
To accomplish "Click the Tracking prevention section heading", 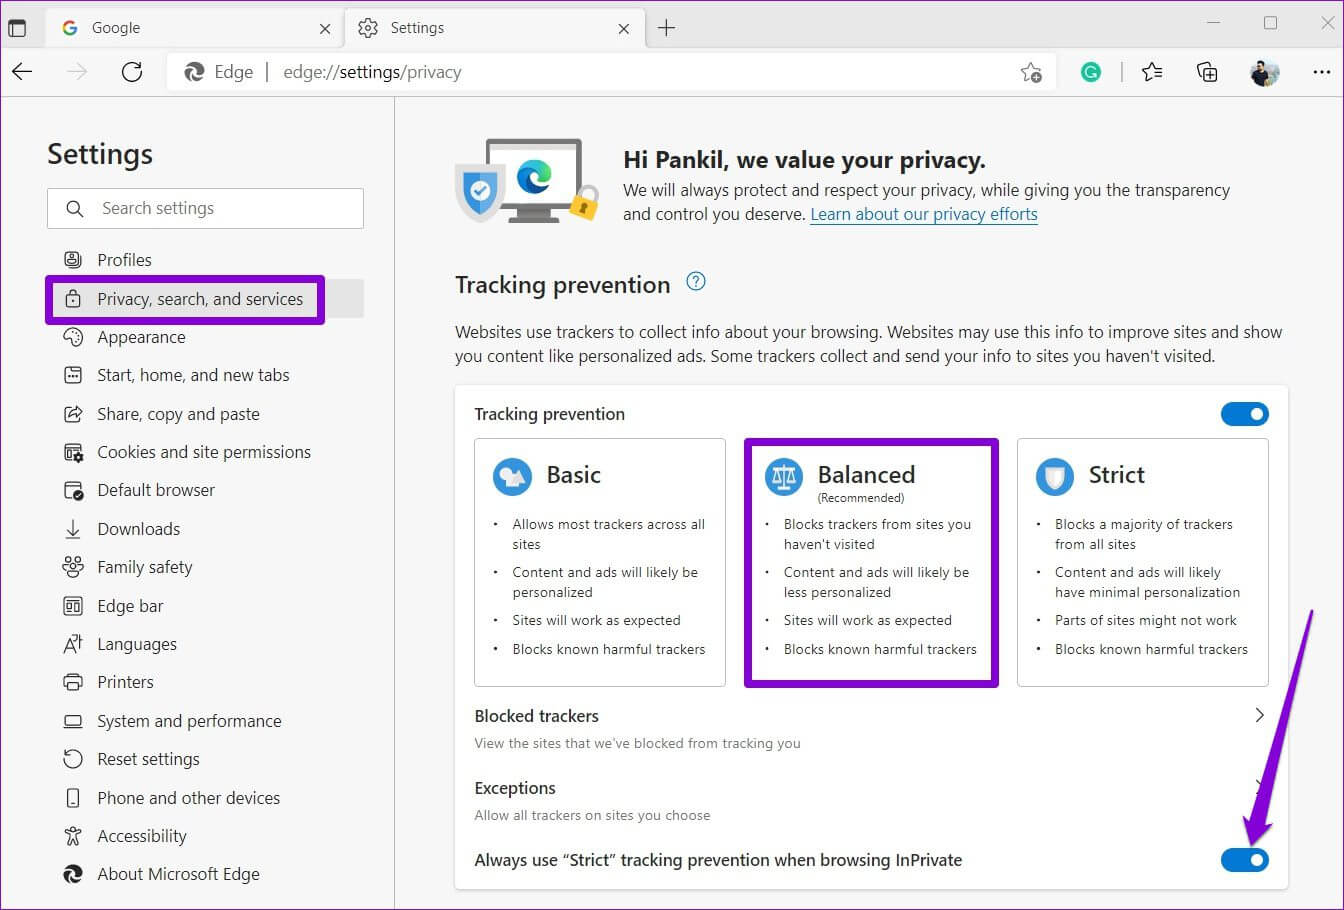I will tap(562, 285).
